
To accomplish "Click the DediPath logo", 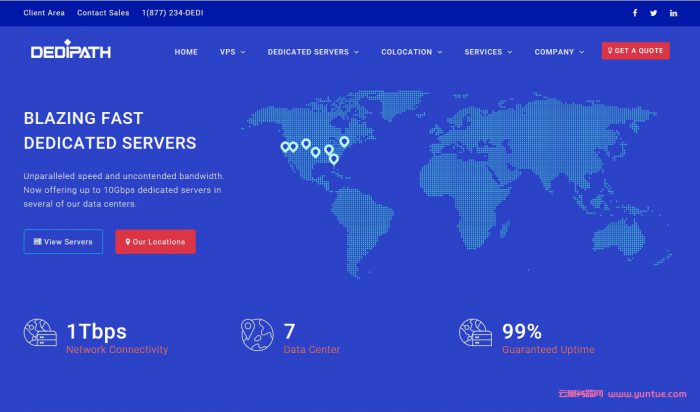I will tap(71, 51).
